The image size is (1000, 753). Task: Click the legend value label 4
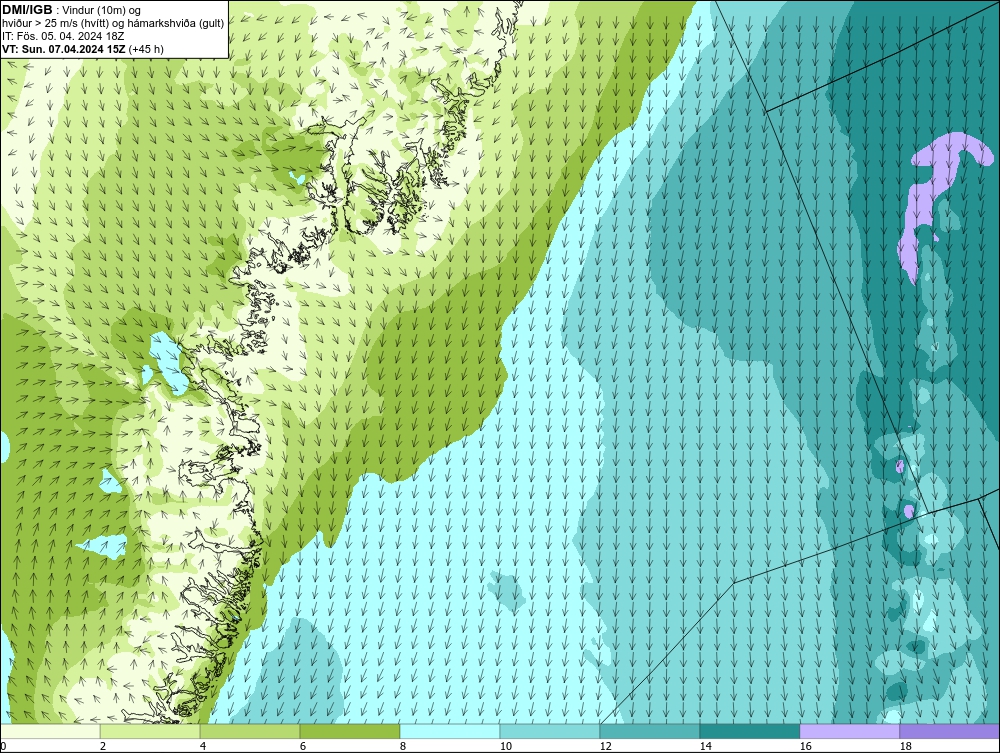(203, 747)
